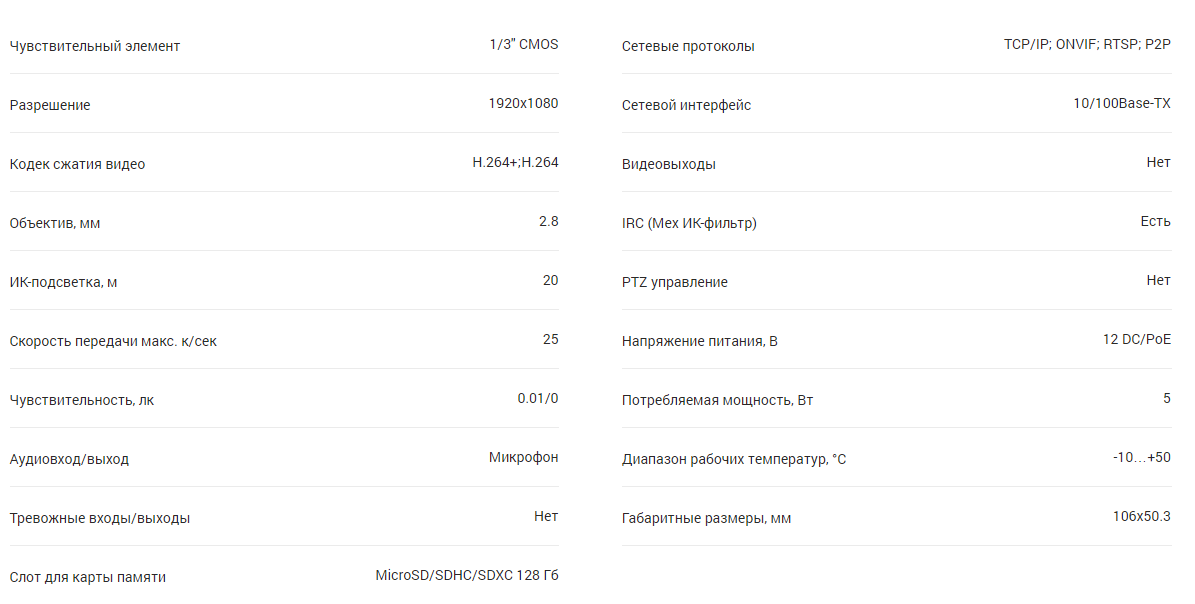Click the 10/100Base-TX interface value
This screenshot has height=604, width=1195.
point(1122,104)
